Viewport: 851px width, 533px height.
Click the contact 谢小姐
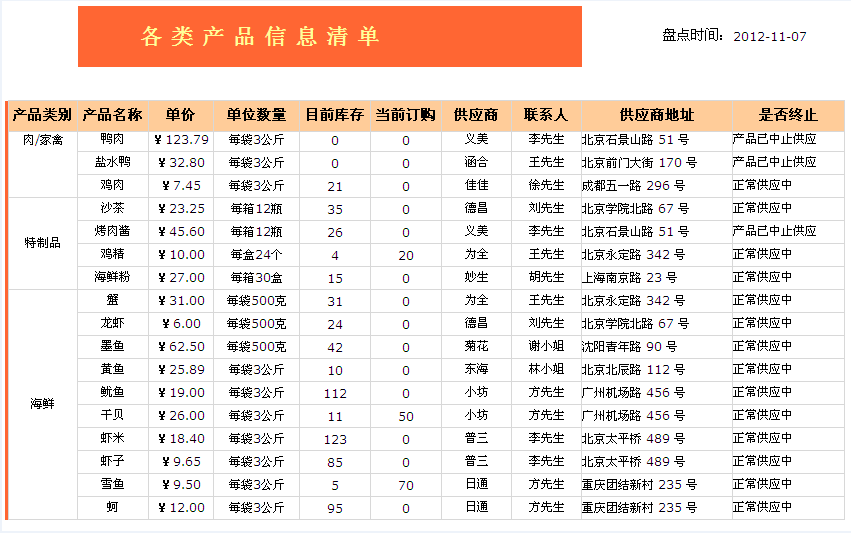click(x=547, y=346)
